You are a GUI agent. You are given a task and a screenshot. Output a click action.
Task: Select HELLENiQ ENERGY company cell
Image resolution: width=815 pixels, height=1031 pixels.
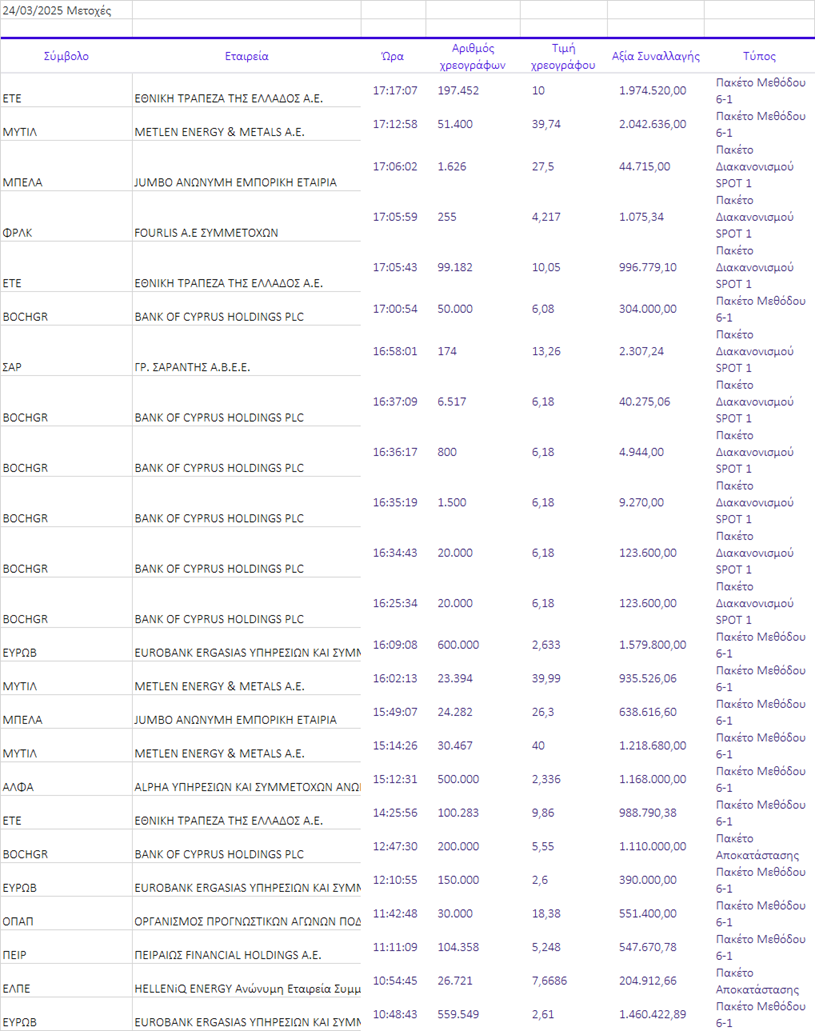coord(247,989)
